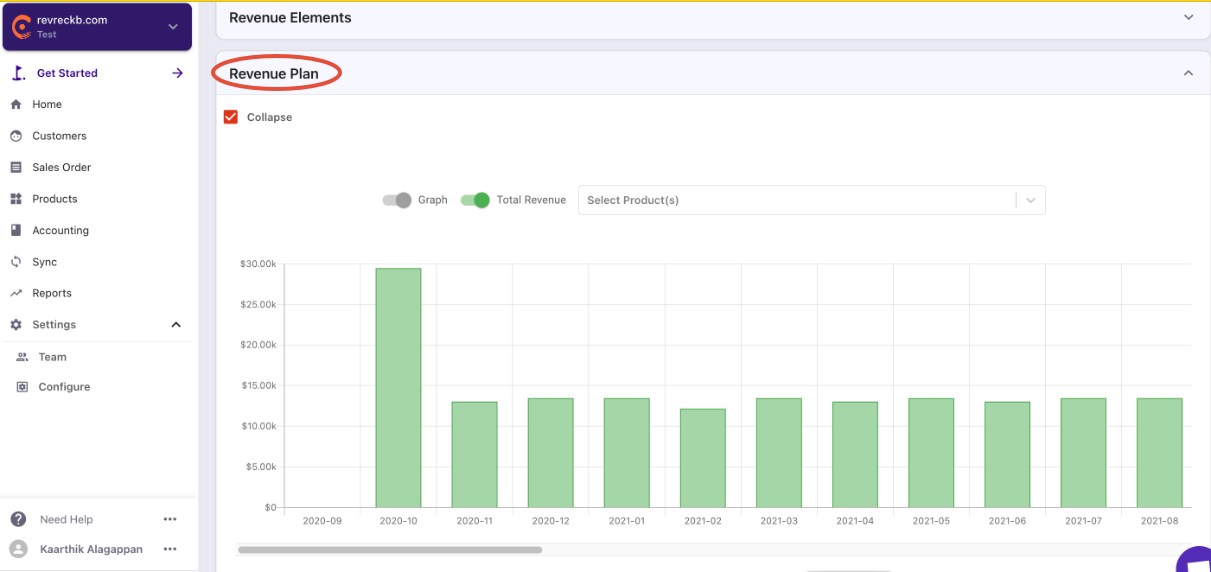Click the Configure icon
Screen dimensions: 1211x572
22,387
